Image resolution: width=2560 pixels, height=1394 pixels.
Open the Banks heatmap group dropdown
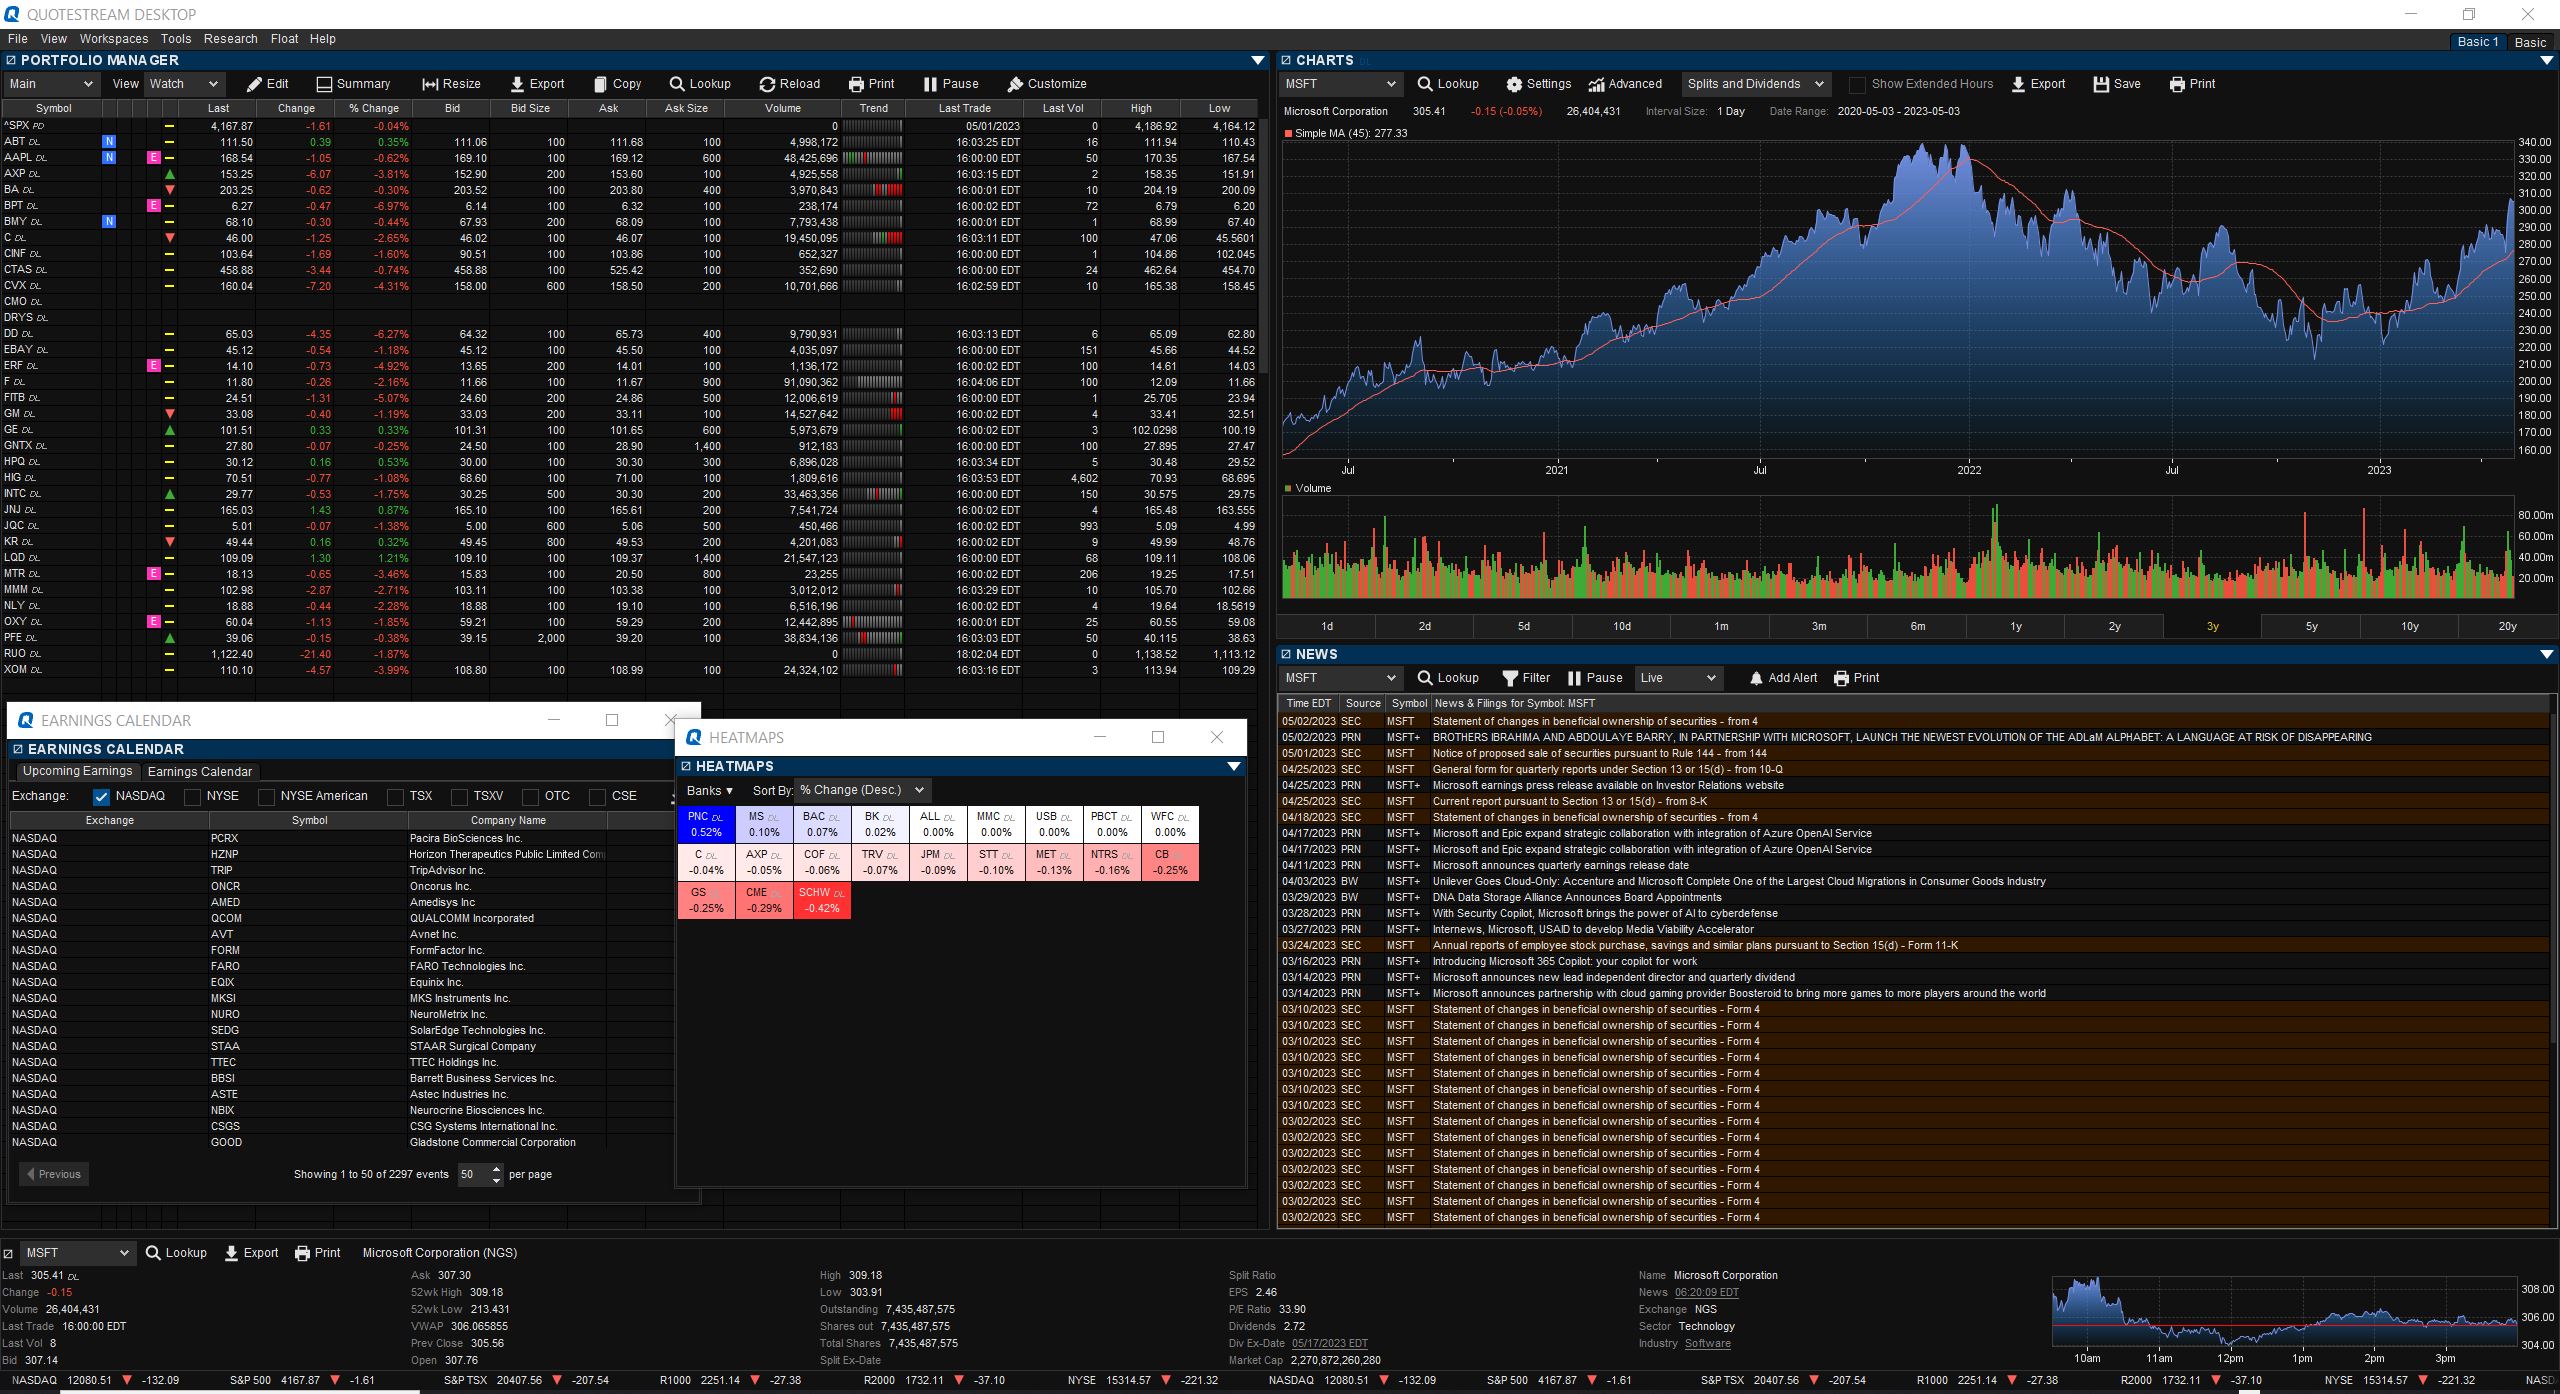click(710, 791)
